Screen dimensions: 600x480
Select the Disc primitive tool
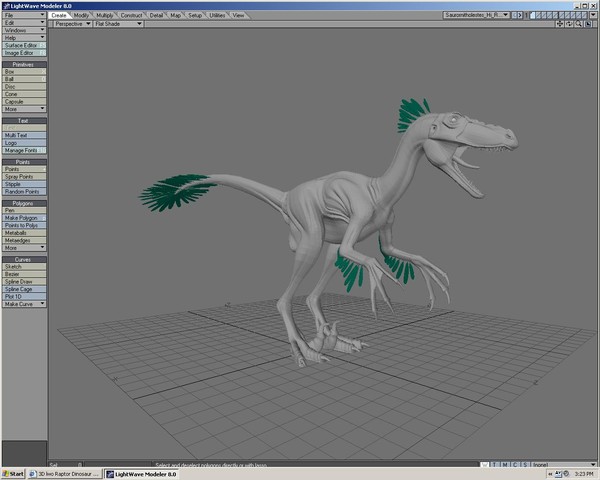click(24, 87)
